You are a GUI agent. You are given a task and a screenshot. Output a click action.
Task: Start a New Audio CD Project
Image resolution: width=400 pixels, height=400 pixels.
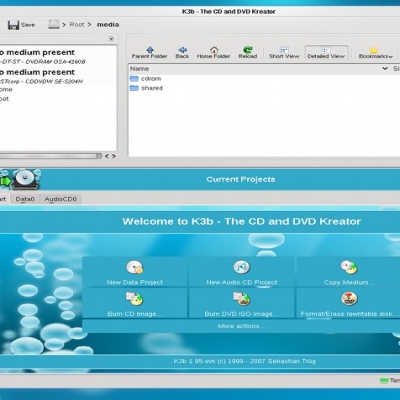[x=242, y=272]
